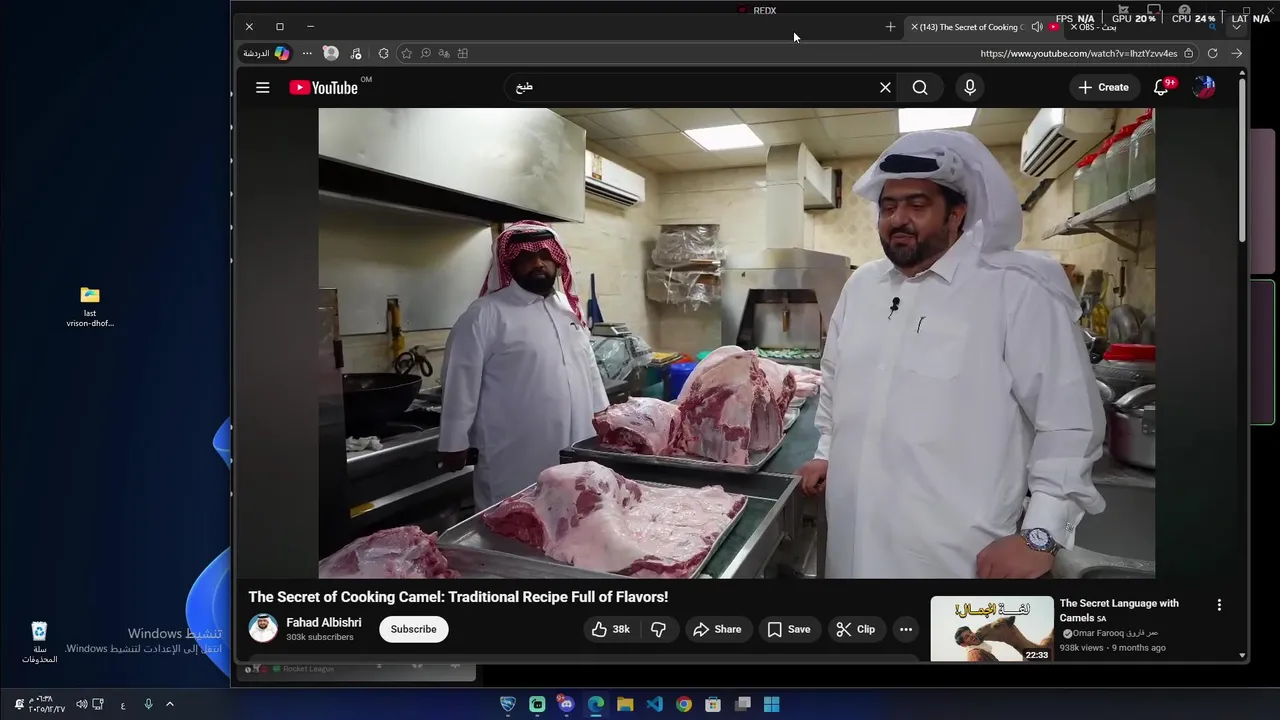Dislike the camel cooking video

tap(659, 629)
